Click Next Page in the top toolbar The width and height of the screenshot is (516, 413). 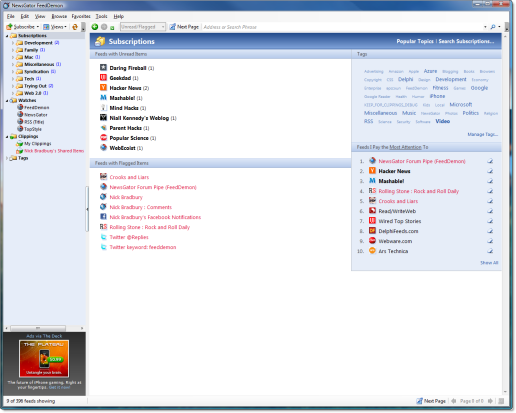tap(184, 27)
